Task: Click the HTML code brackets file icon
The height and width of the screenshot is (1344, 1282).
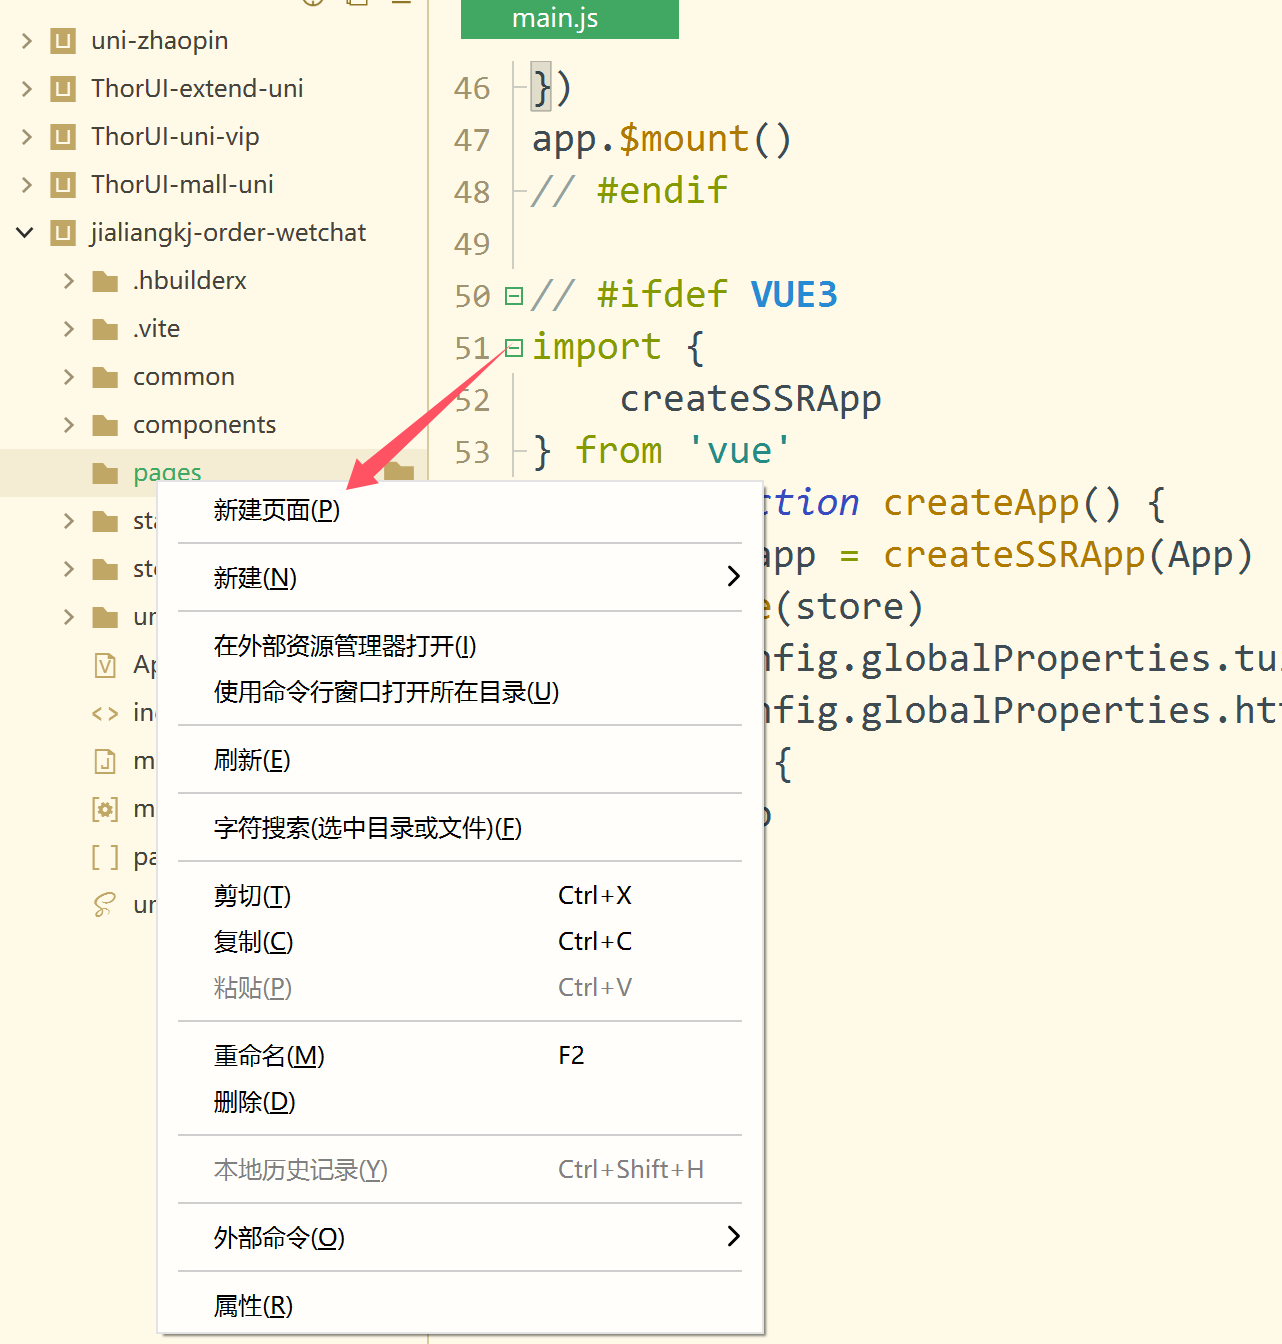Action: 105,713
